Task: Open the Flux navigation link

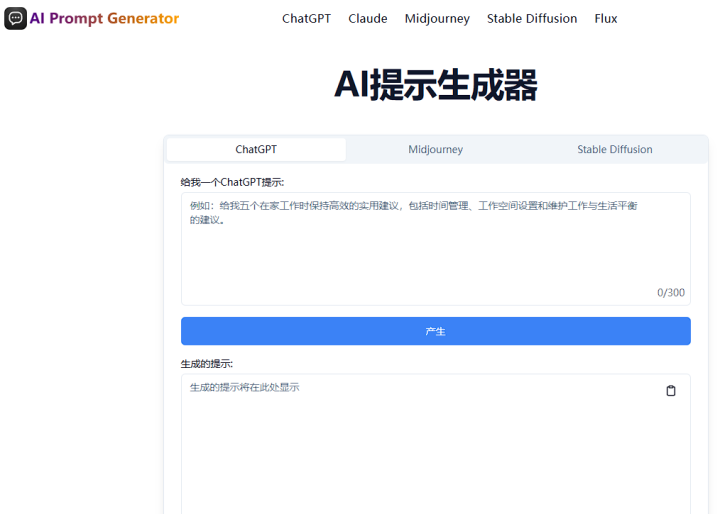Action: (605, 18)
